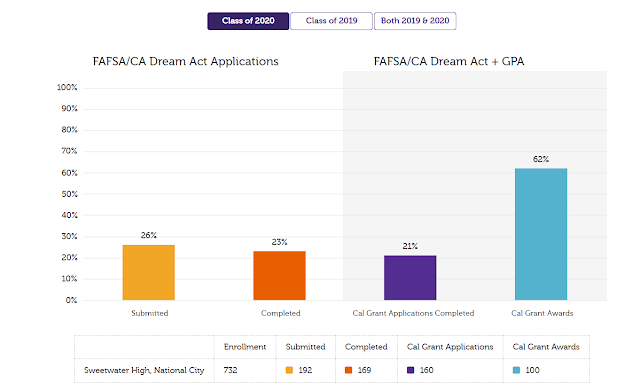Click the blue Cal Grant Awards bar
Viewport: 640px width, 391px height.
point(541,234)
